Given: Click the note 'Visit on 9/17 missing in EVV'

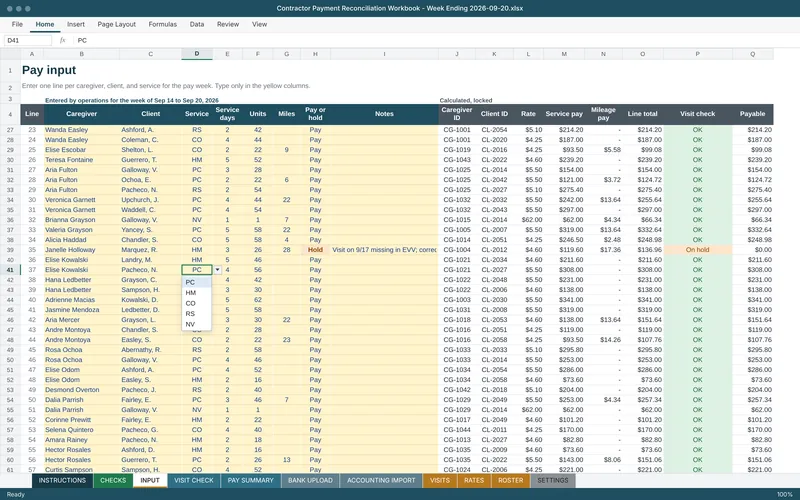Looking at the screenshot, I should click(x=384, y=250).
